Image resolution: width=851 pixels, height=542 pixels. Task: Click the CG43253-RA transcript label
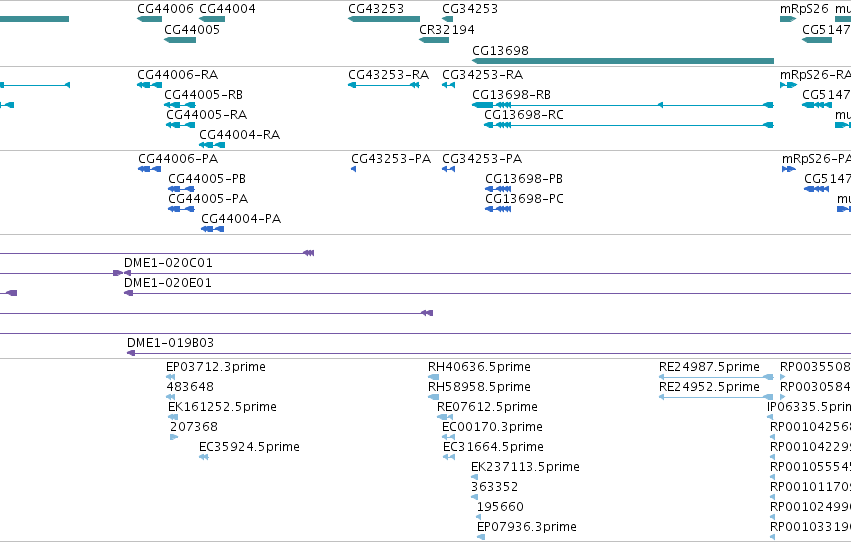(x=389, y=74)
